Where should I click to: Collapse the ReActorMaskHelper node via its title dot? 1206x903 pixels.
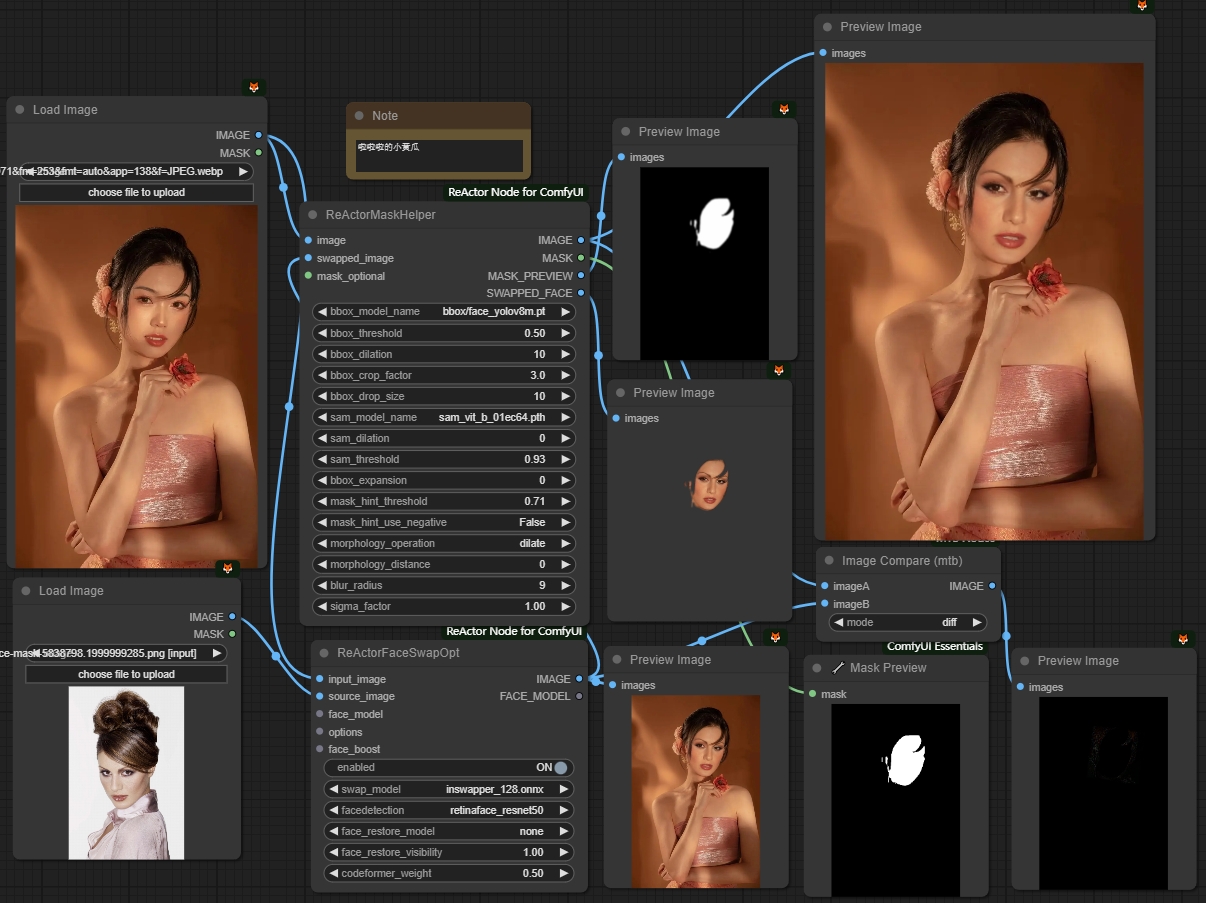coord(312,215)
